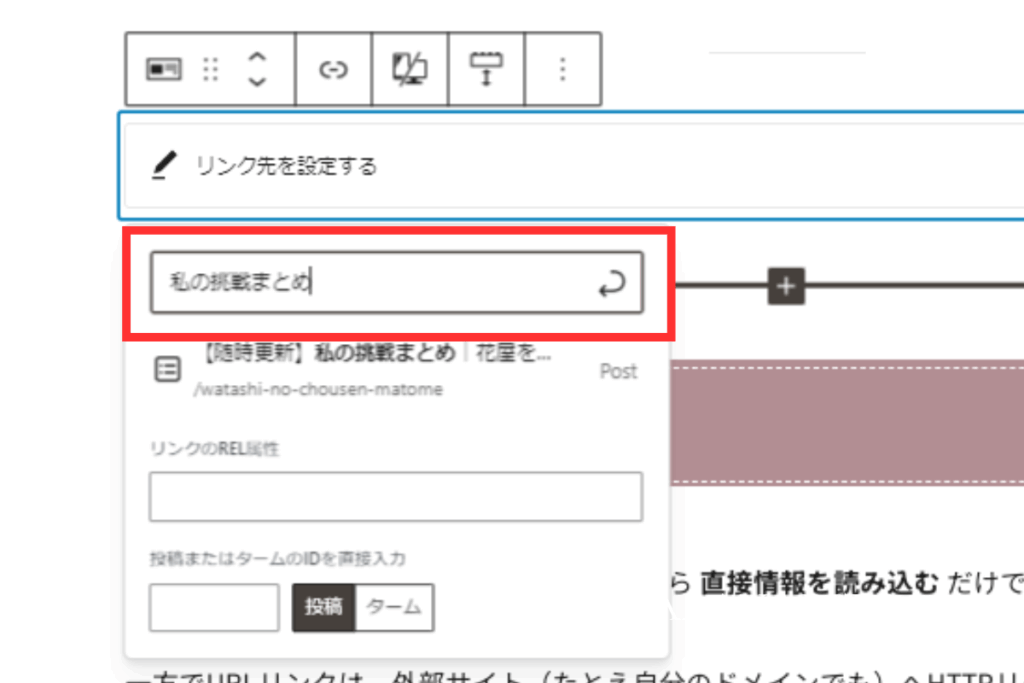Click the width adjustment icon in the toolbar

[x=486, y=68]
